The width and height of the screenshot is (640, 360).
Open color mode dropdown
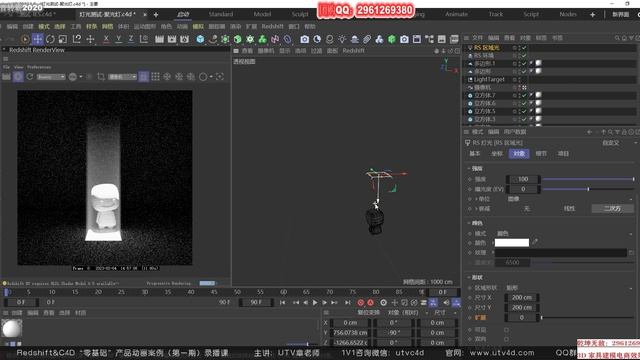[x=565, y=233]
